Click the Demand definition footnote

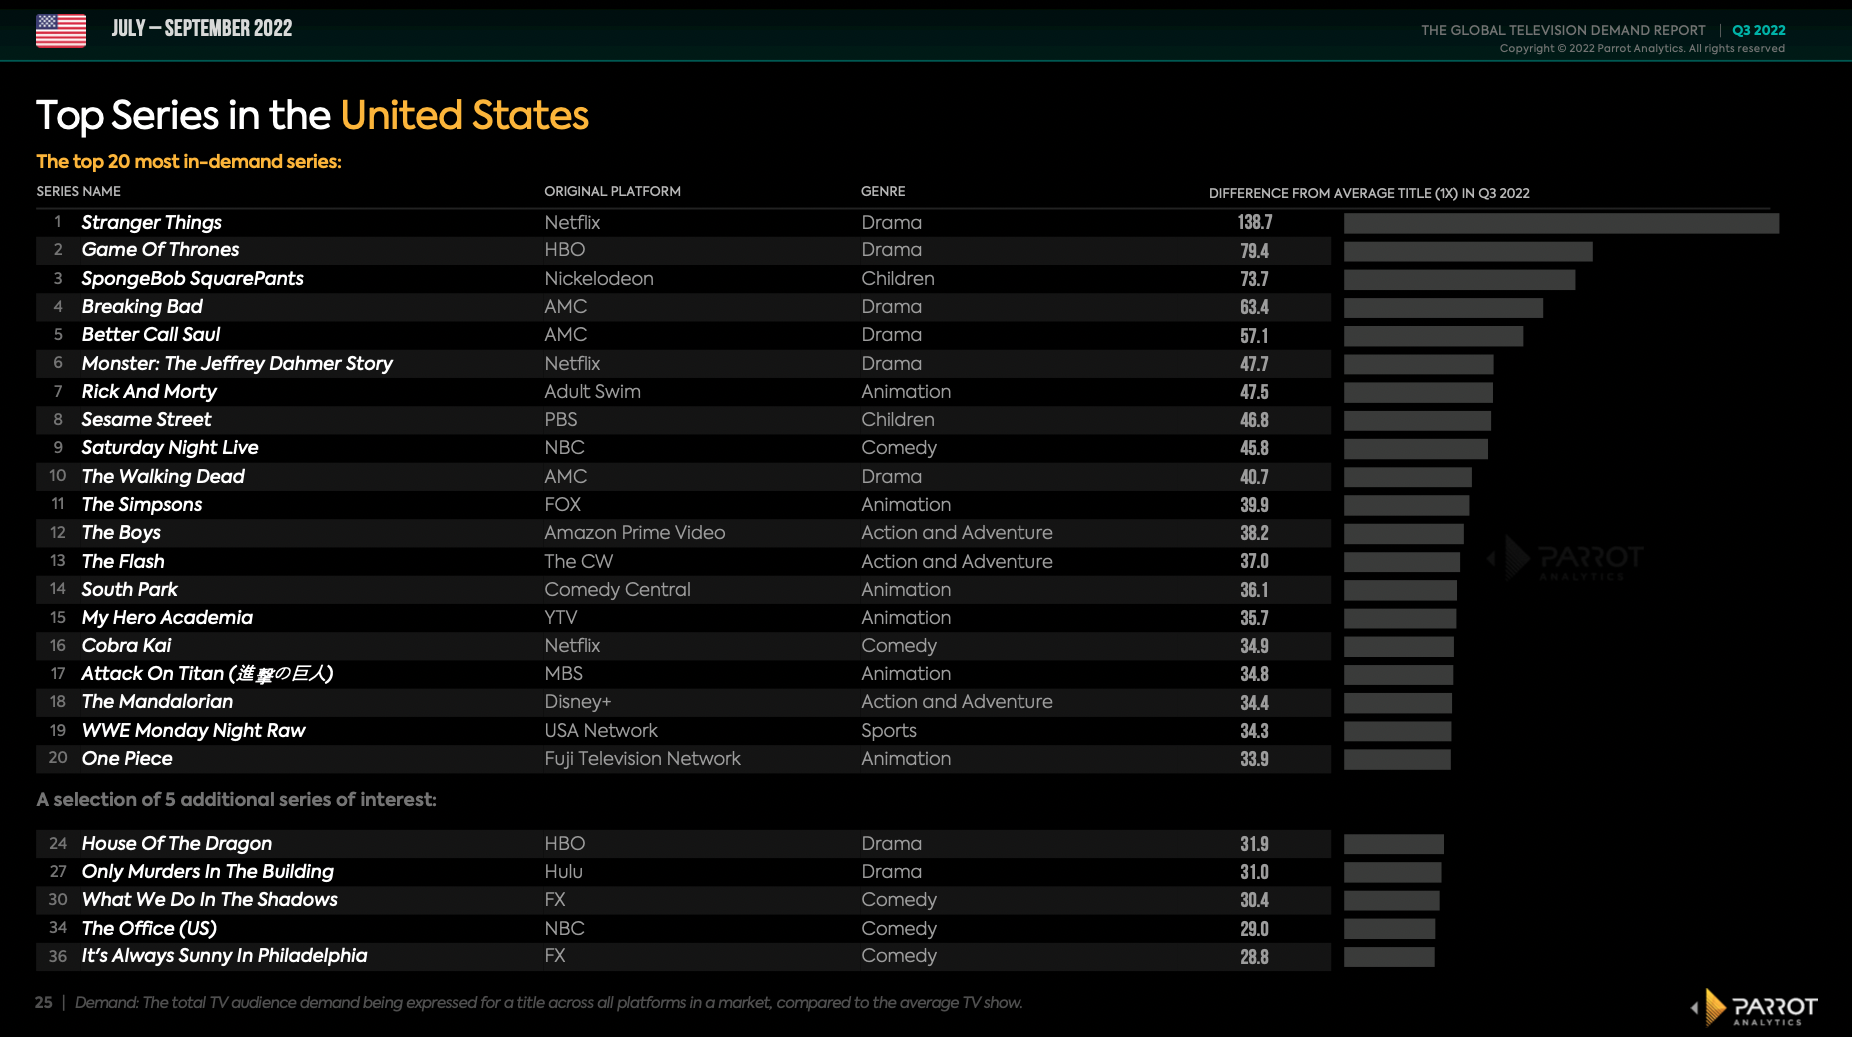pos(548,1002)
